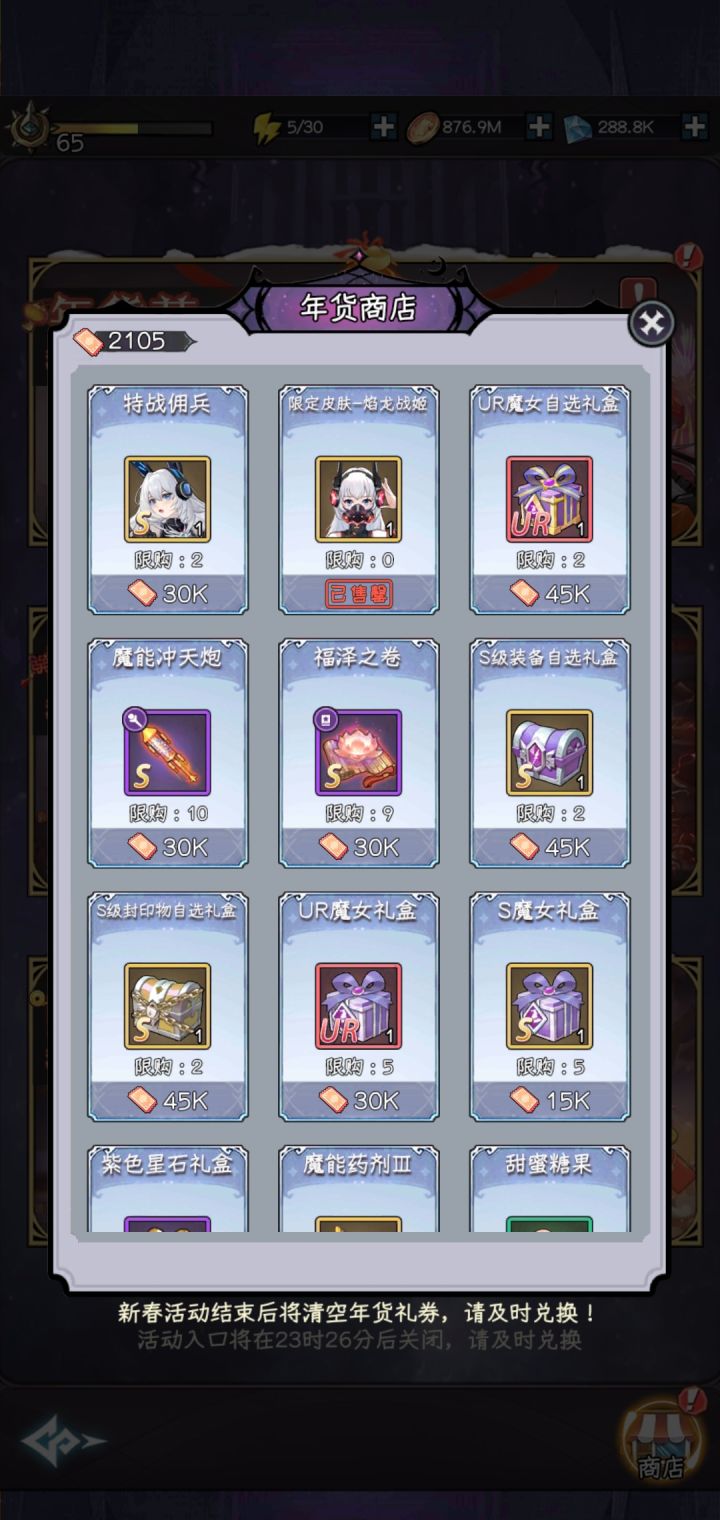Screen dimensions: 720x1520
Task: Add diamonds via plus beside 288.8K
Action: [x=694, y=127]
